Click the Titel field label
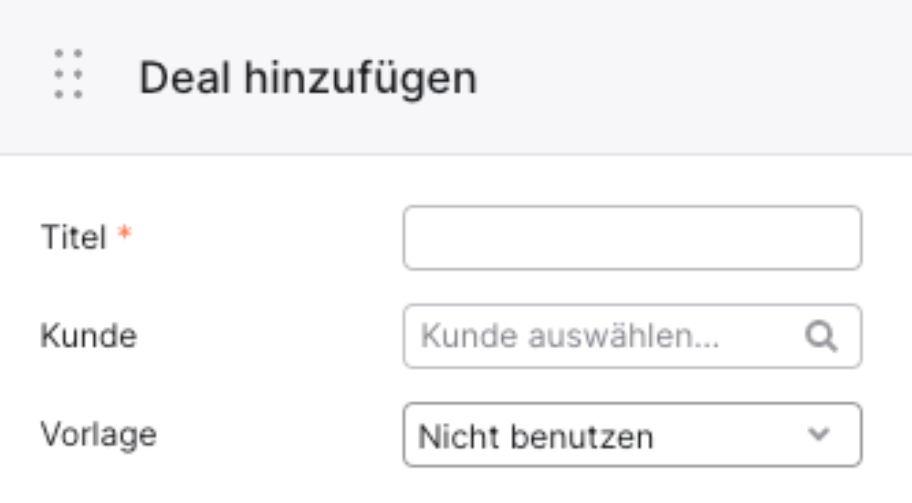Image resolution: width=912 pixels, height=503 pixels. (74, 237)
